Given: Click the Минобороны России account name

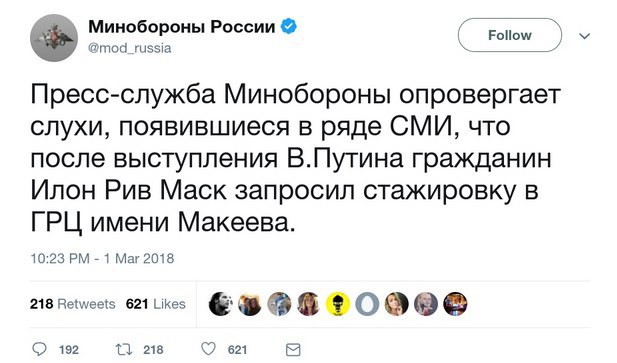Looking at the screenshot, I should pos(182,27).
